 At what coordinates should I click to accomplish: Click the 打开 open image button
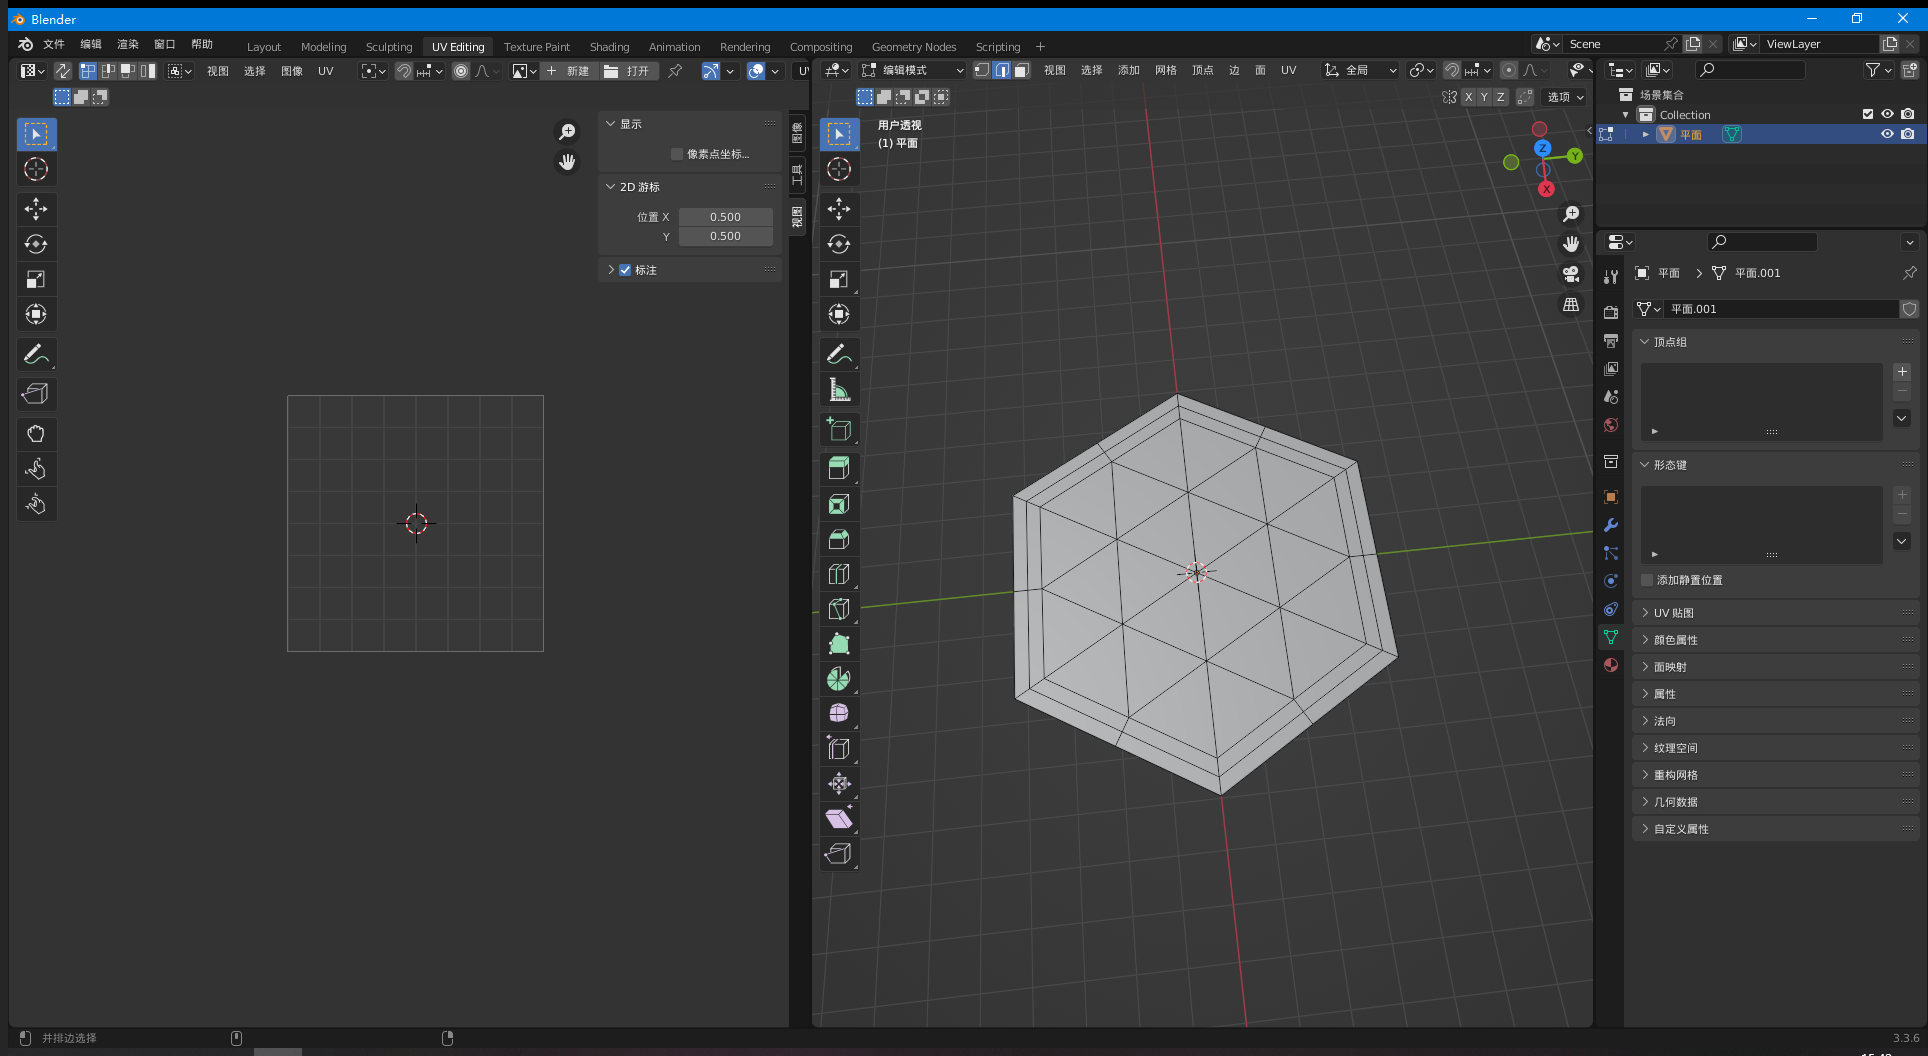tap(627, 71)
